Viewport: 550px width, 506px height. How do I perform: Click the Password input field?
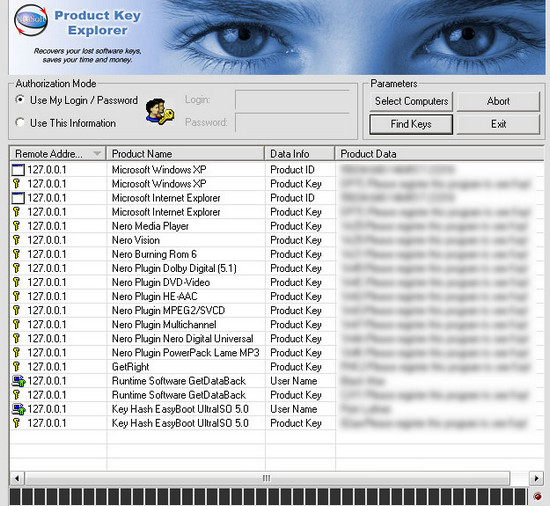pyautogui.click(x=292, y=123)
